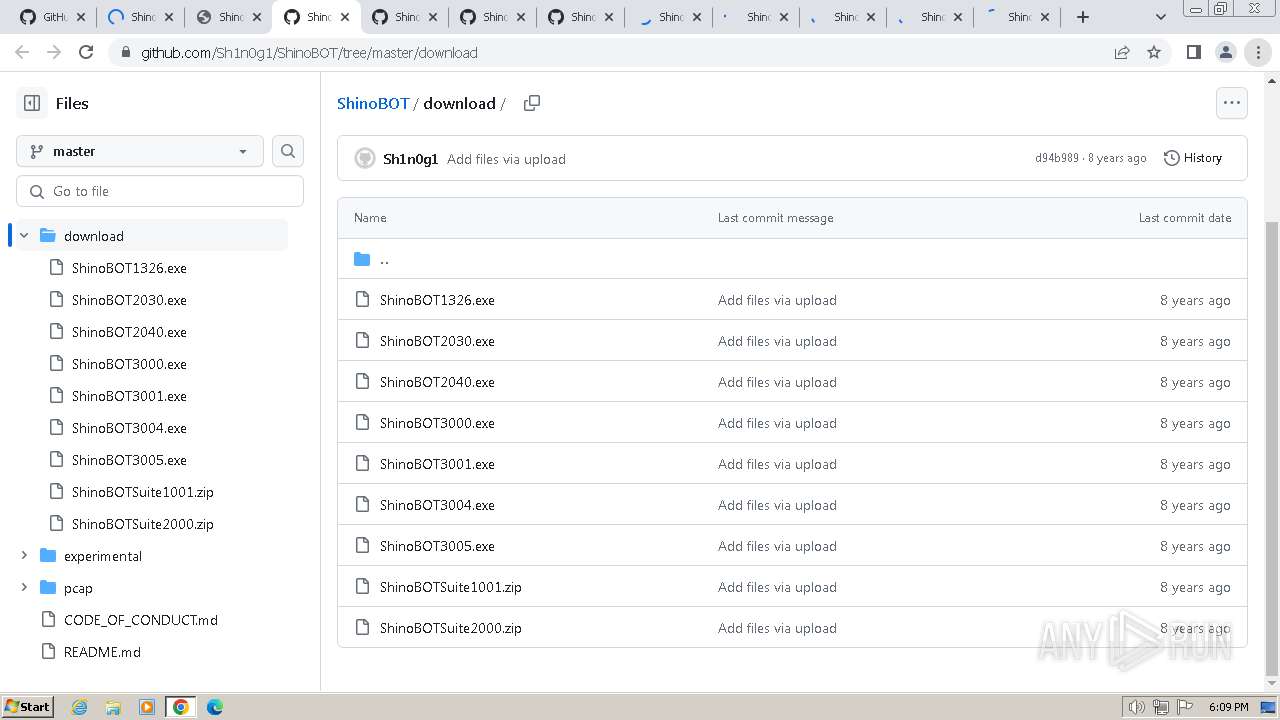
Task: Open a new browser tab
Action: (1083, 17)
